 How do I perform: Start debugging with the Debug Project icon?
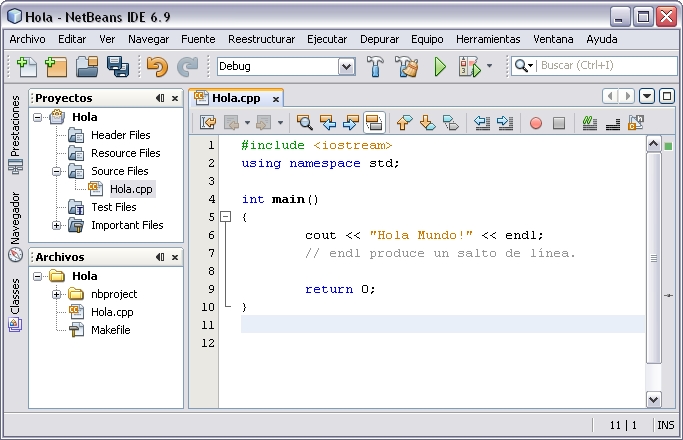470,67
